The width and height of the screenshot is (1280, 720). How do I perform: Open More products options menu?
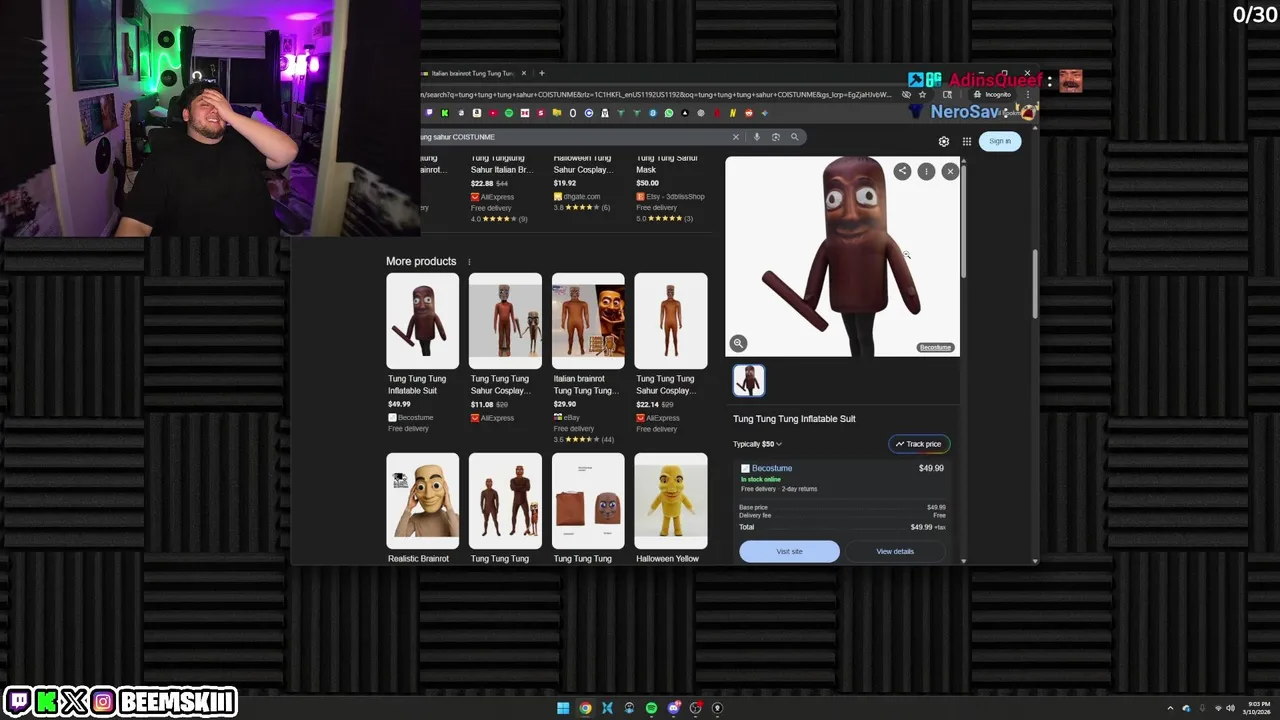[x=469, y=262]
